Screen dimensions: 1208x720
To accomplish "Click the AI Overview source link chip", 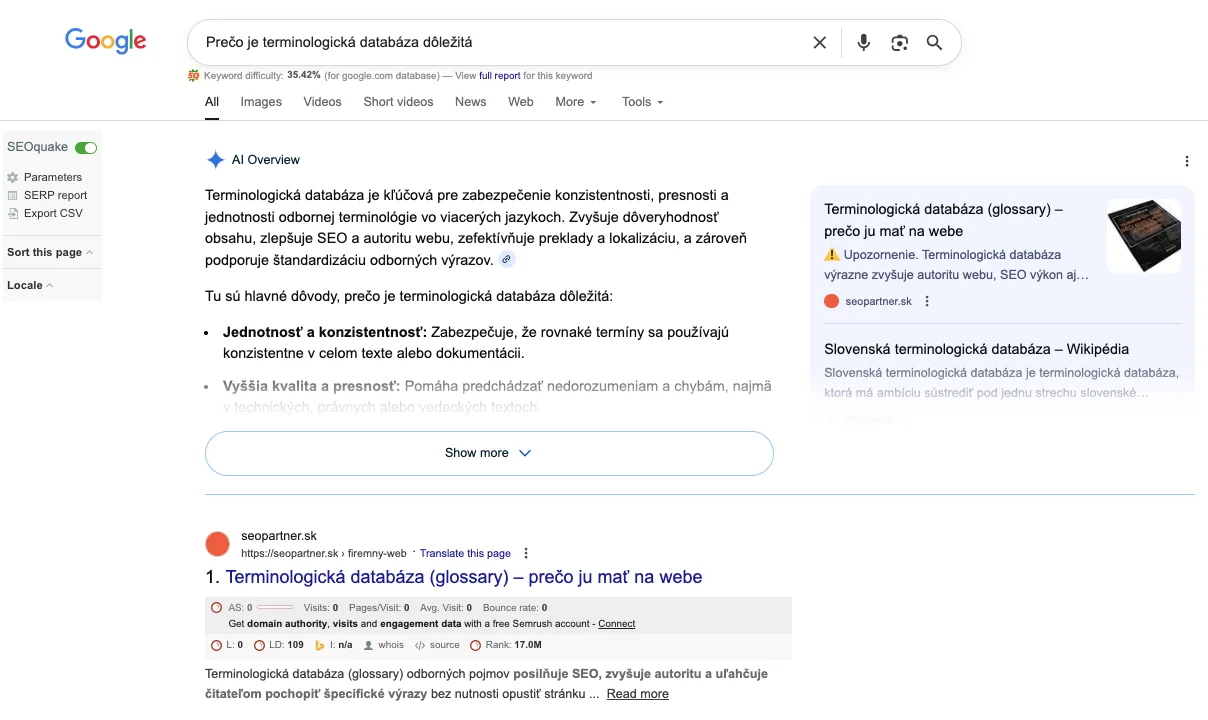I will pyautogui.click(x=507, y=260).
